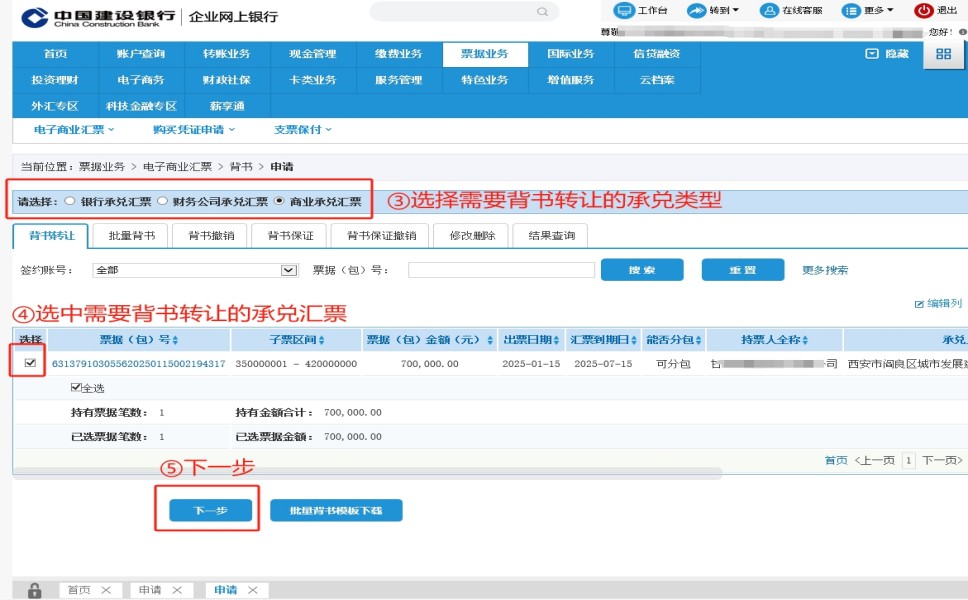This screenshot has width=968, height=600.
Task: Click the lock icon in bottom tab bar
Action: tap(34, 590)
